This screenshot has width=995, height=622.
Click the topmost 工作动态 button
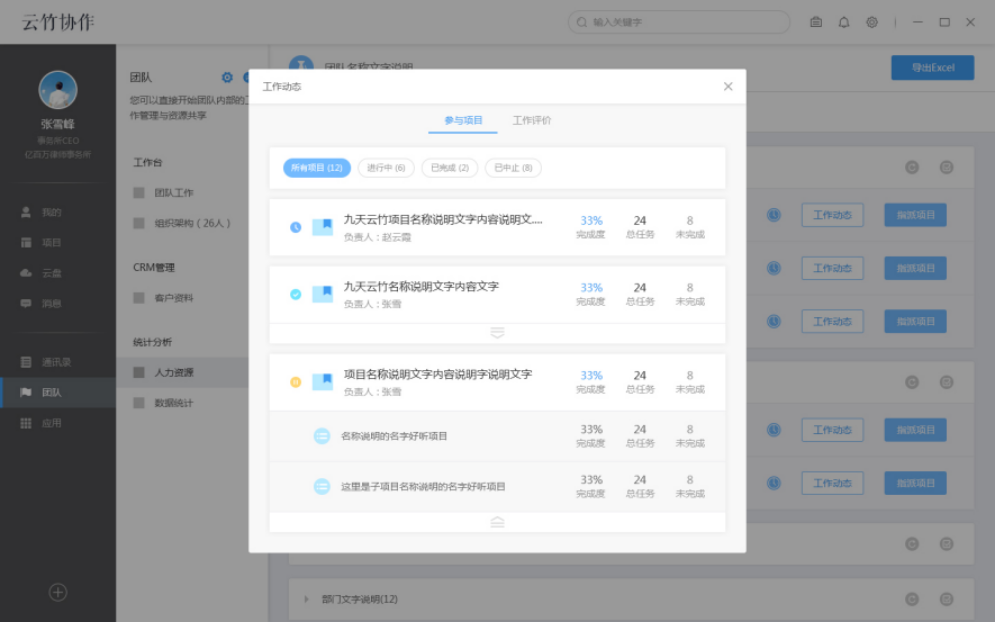[833, 215]
